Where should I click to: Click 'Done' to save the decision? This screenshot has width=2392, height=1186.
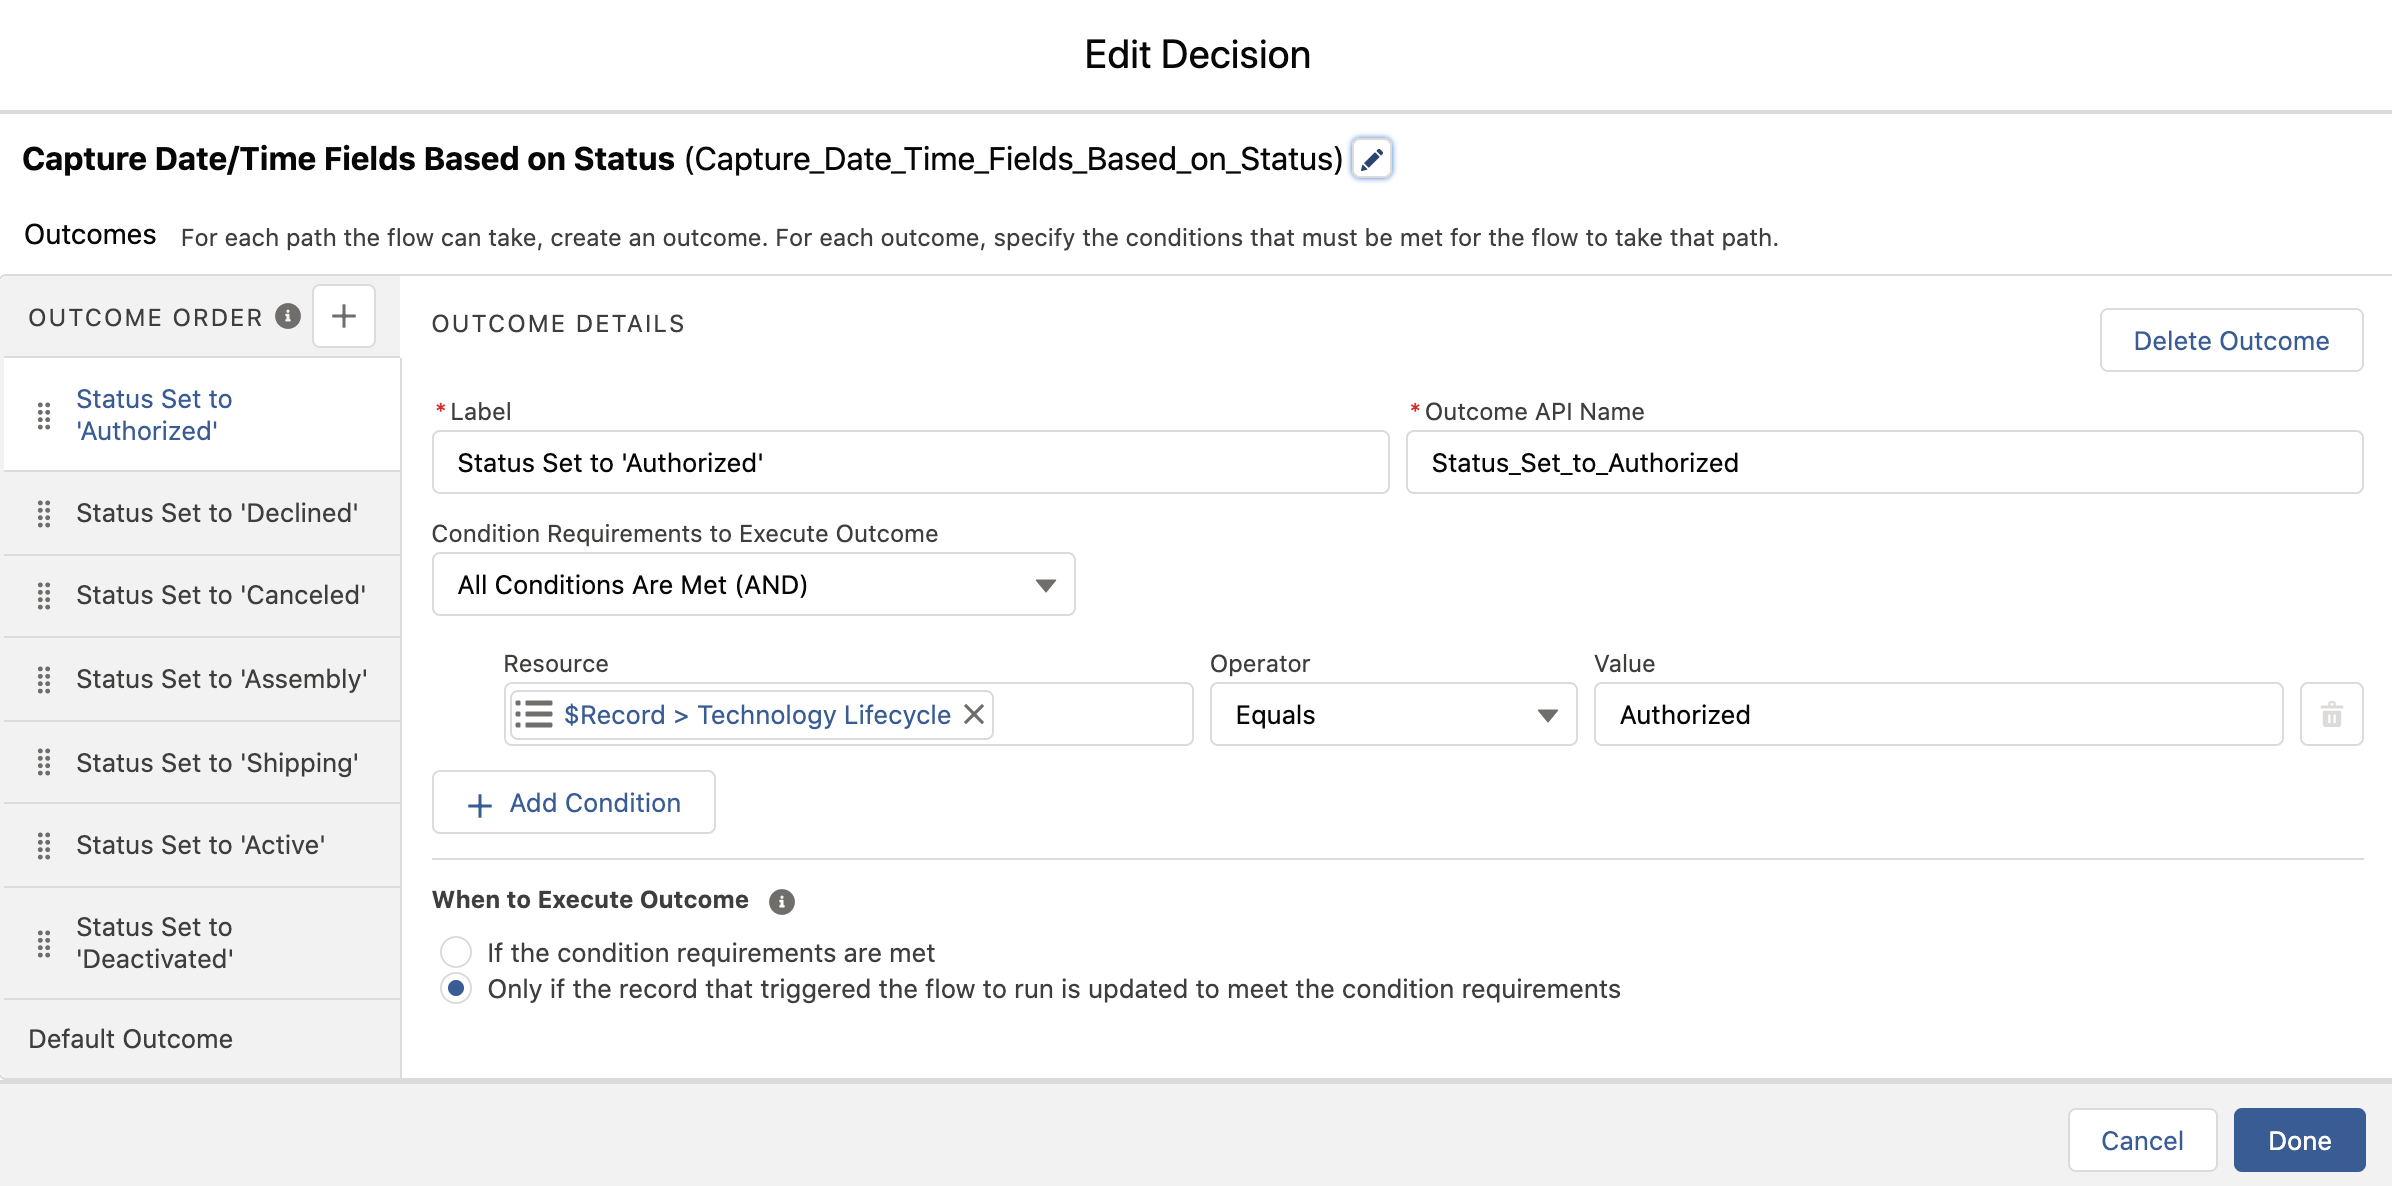(2304, 1139)
